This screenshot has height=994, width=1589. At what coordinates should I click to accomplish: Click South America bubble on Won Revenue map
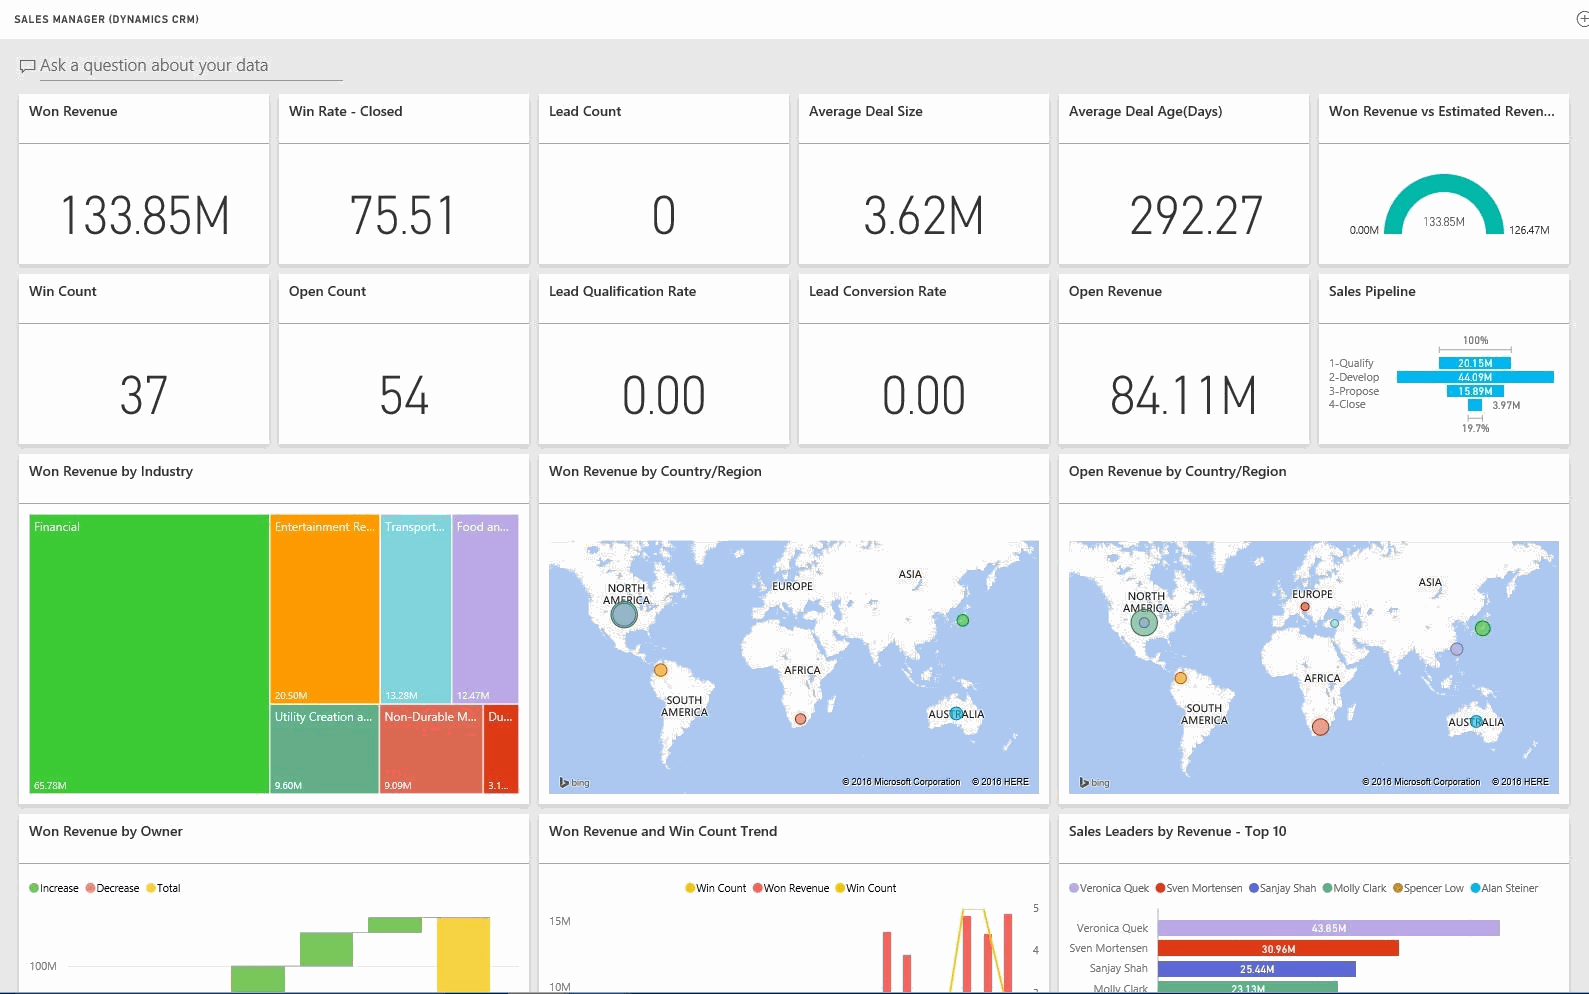pos(660,670)
